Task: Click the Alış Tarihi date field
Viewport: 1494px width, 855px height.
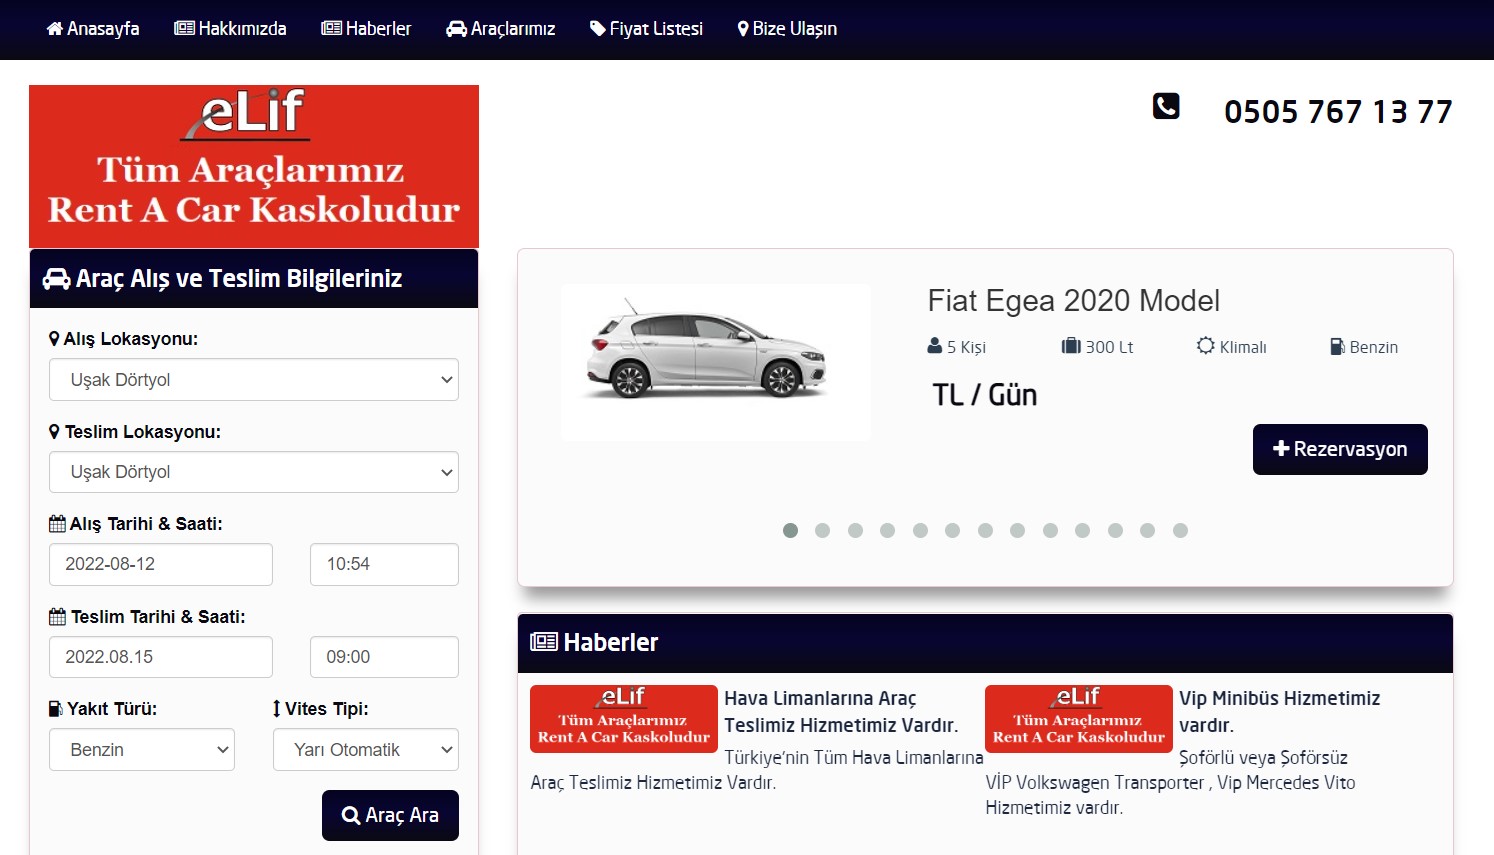Action: point(161,564)
